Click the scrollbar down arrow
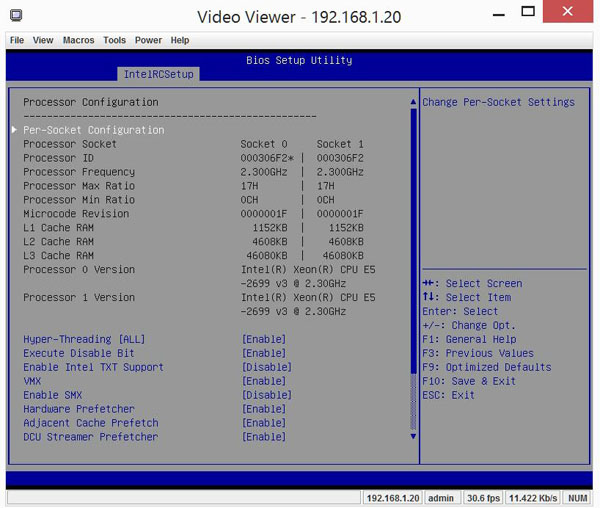 (x=413, y=436)
